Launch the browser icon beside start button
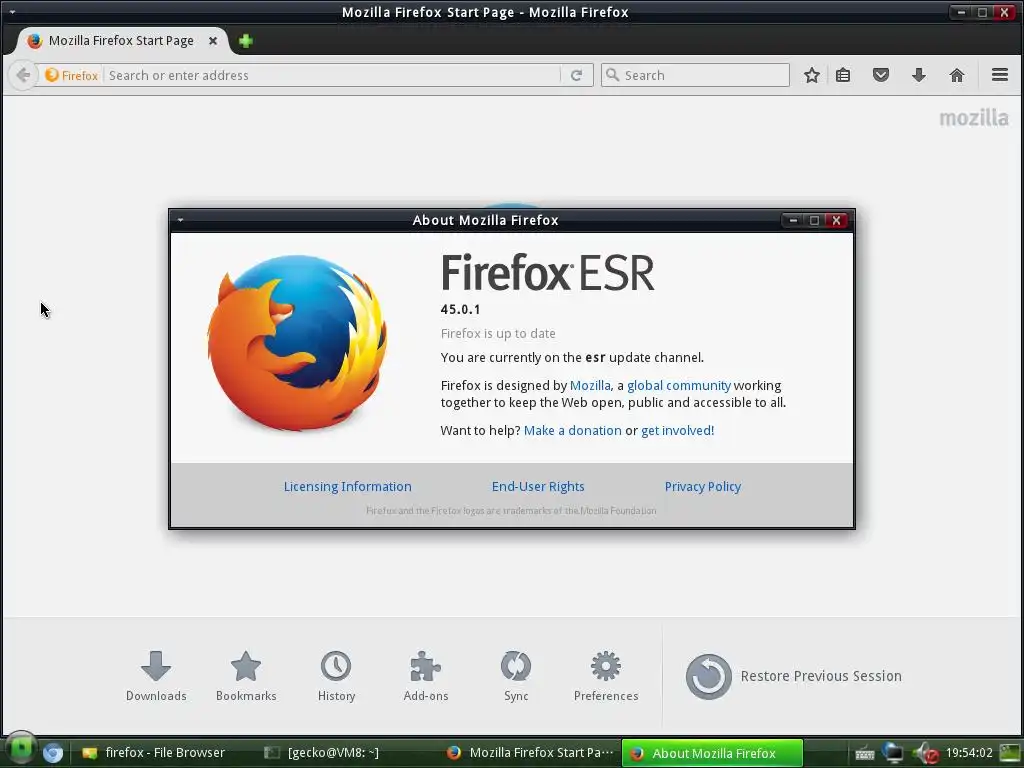Viewport: 1024px width, 768px height. tap(53, 753)
